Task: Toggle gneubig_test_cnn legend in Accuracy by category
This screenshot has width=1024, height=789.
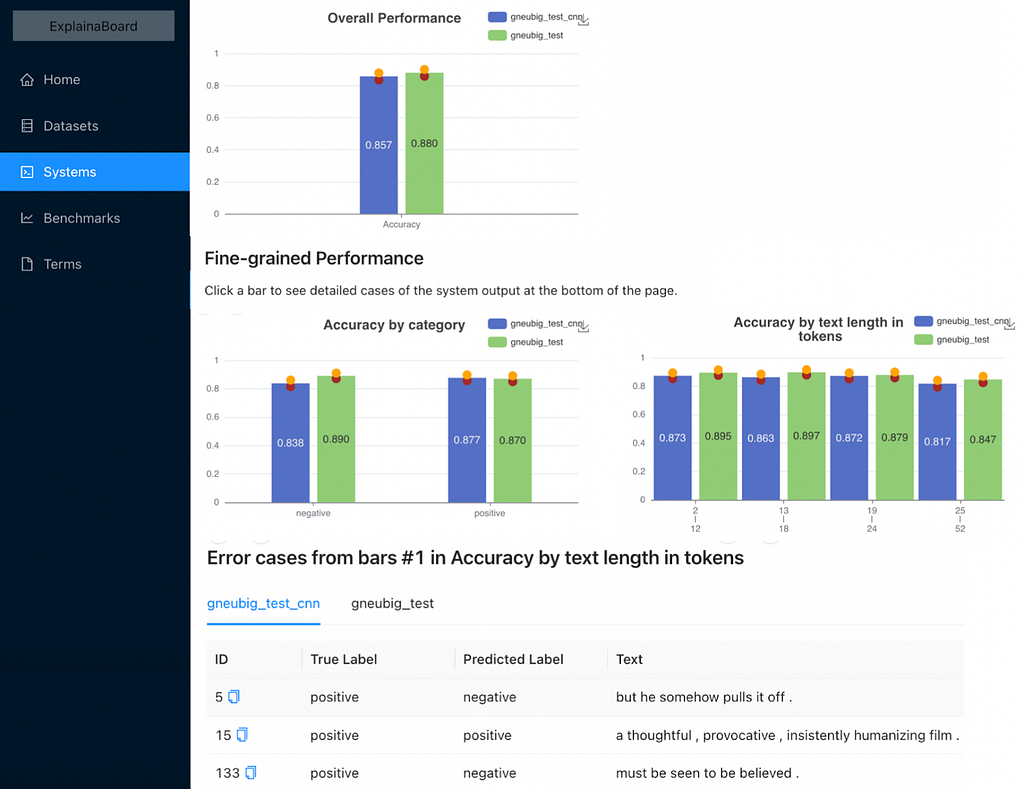Action: tap(535, 323)
